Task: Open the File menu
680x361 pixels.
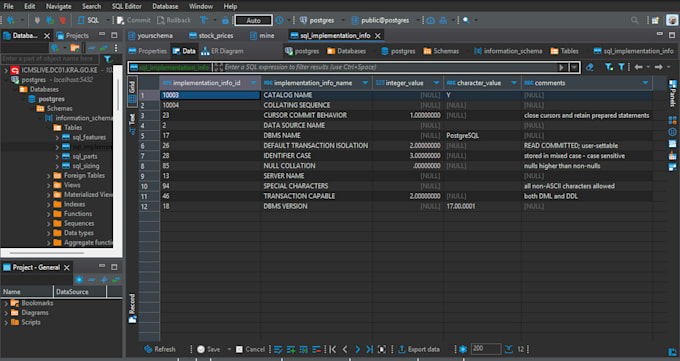Action: click(8, 6)
